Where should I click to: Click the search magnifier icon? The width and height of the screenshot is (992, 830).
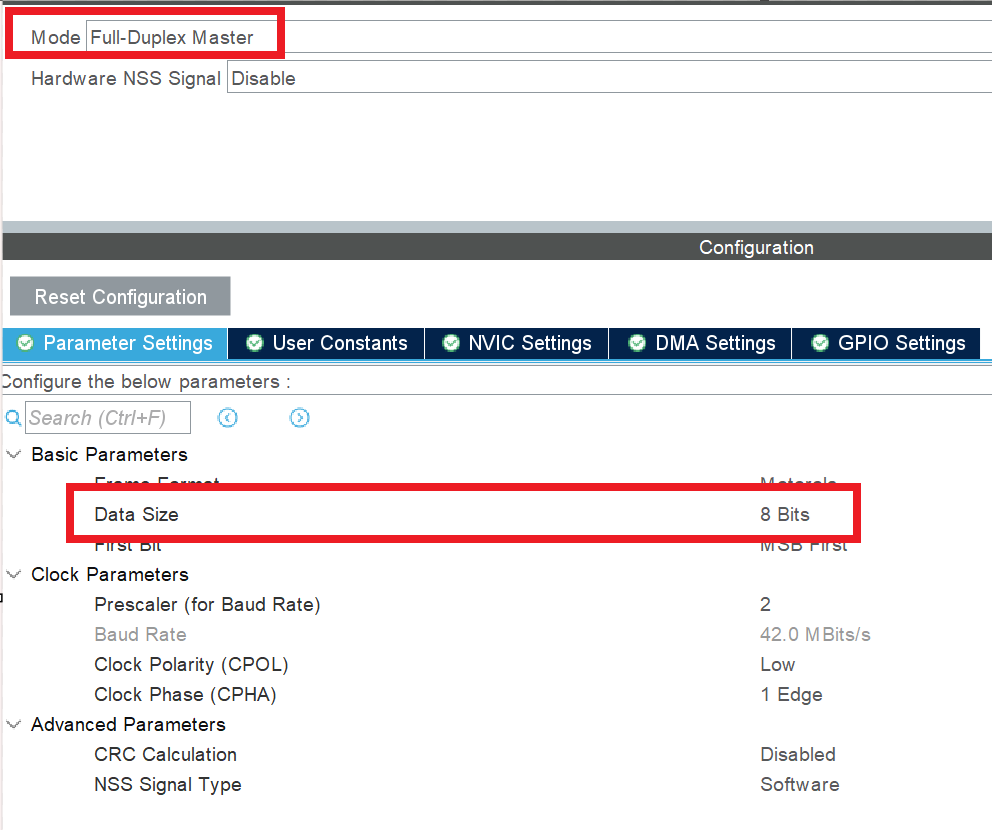pyautogui.click(x=12, y=417)
